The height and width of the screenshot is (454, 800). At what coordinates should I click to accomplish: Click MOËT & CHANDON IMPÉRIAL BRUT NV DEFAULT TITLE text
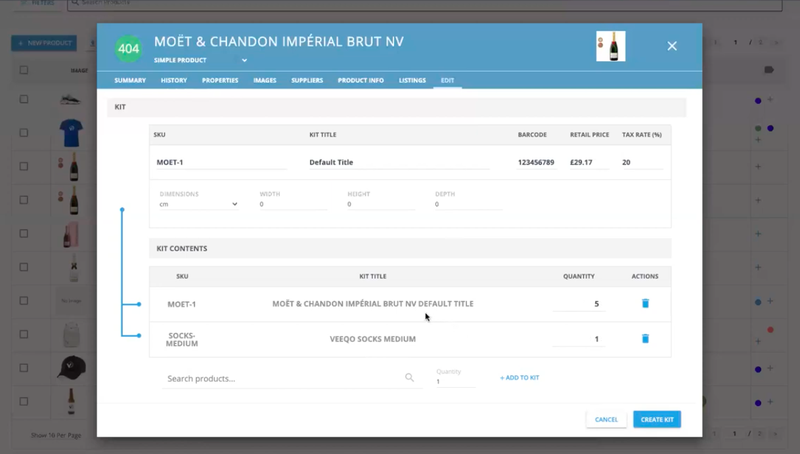click(373, 304)
